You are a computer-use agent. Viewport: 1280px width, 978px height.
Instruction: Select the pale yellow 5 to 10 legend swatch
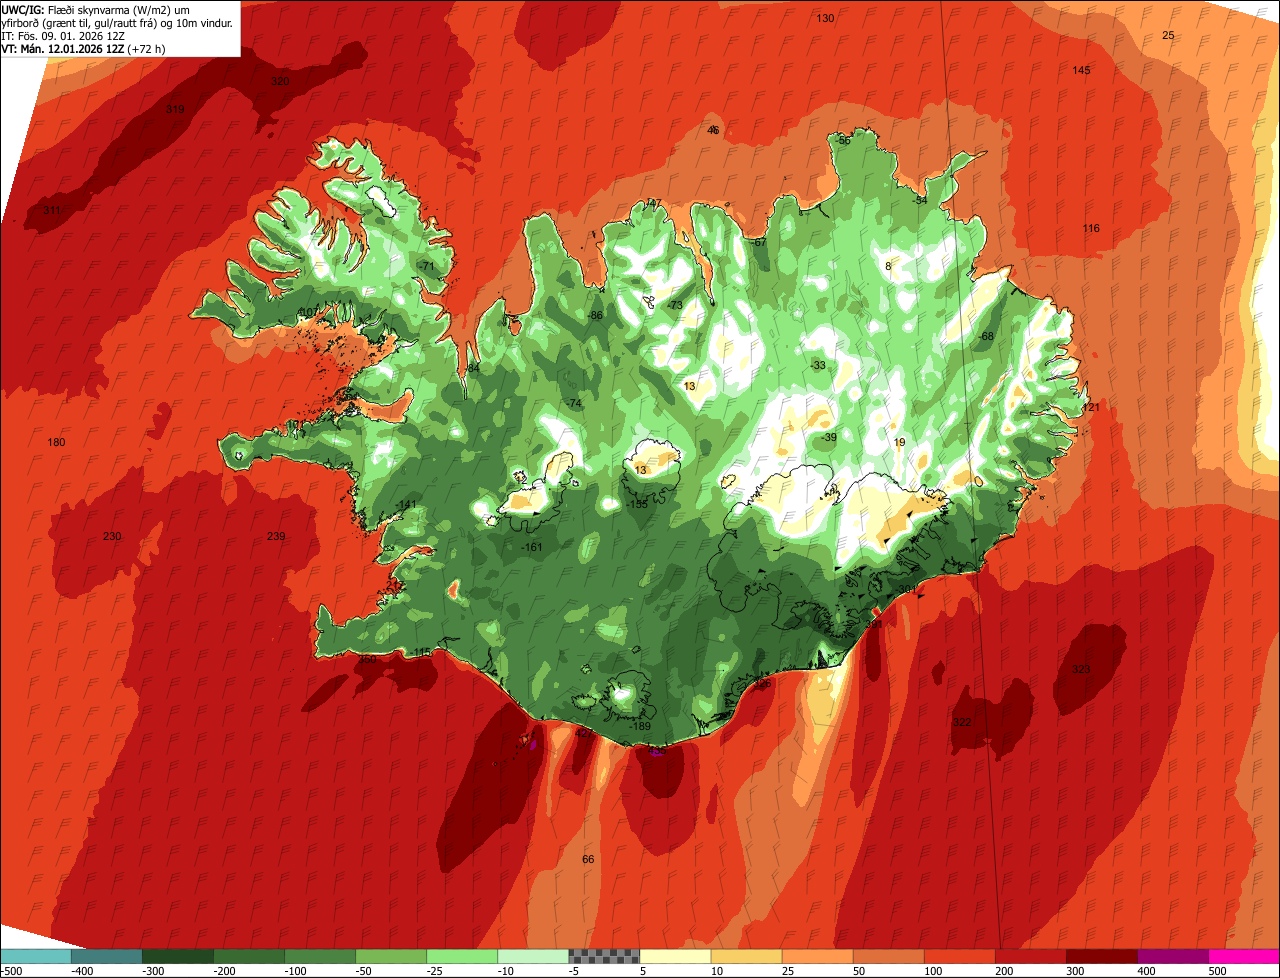pyautogui.click(x=675, y=956)
